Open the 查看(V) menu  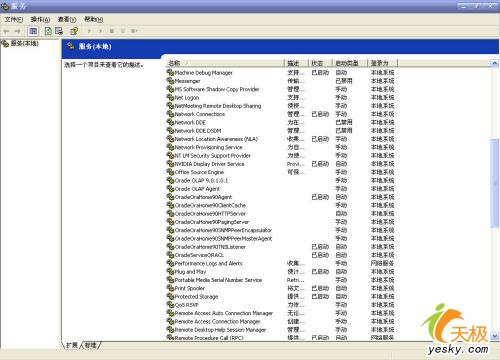67,20
